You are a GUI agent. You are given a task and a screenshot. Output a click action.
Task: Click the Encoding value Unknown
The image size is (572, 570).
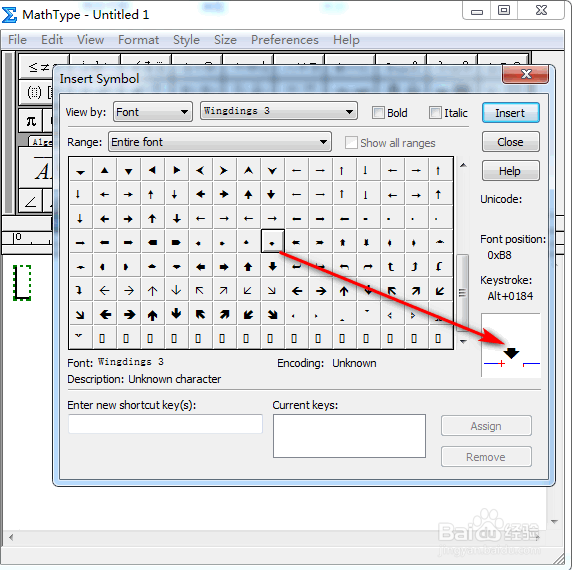354,363
